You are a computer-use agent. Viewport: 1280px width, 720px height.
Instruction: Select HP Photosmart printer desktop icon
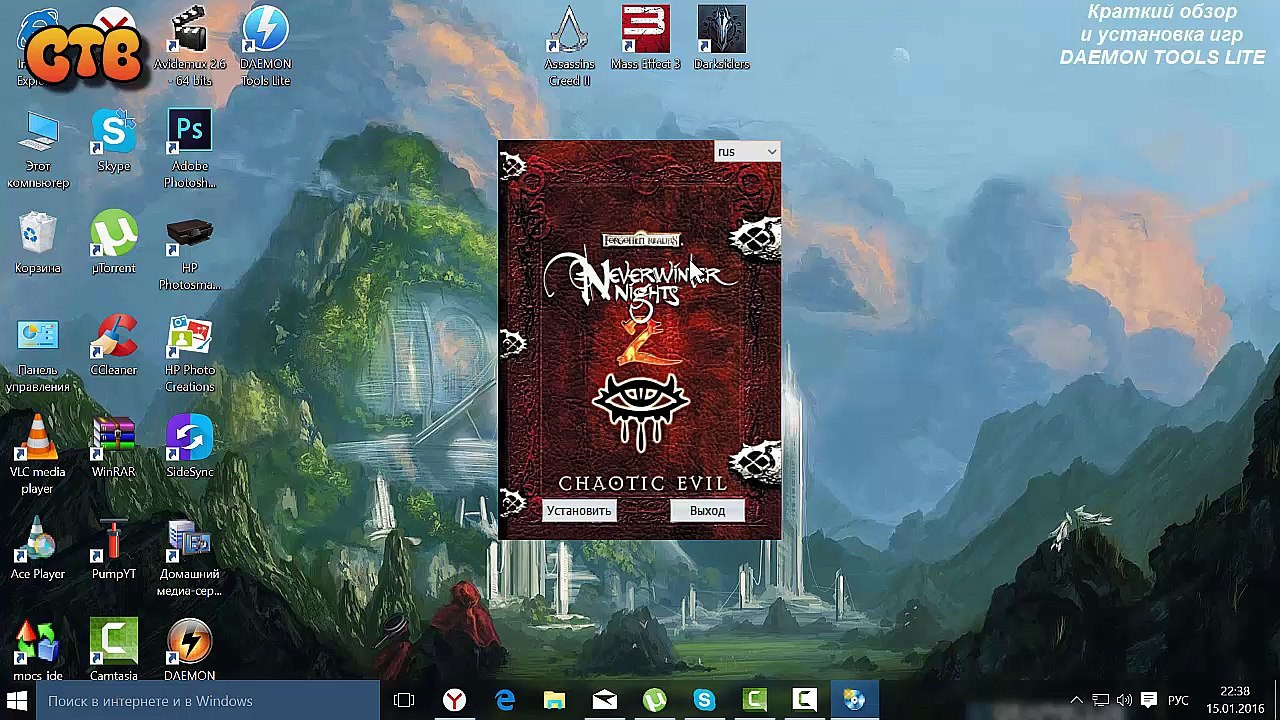(190, 251)
